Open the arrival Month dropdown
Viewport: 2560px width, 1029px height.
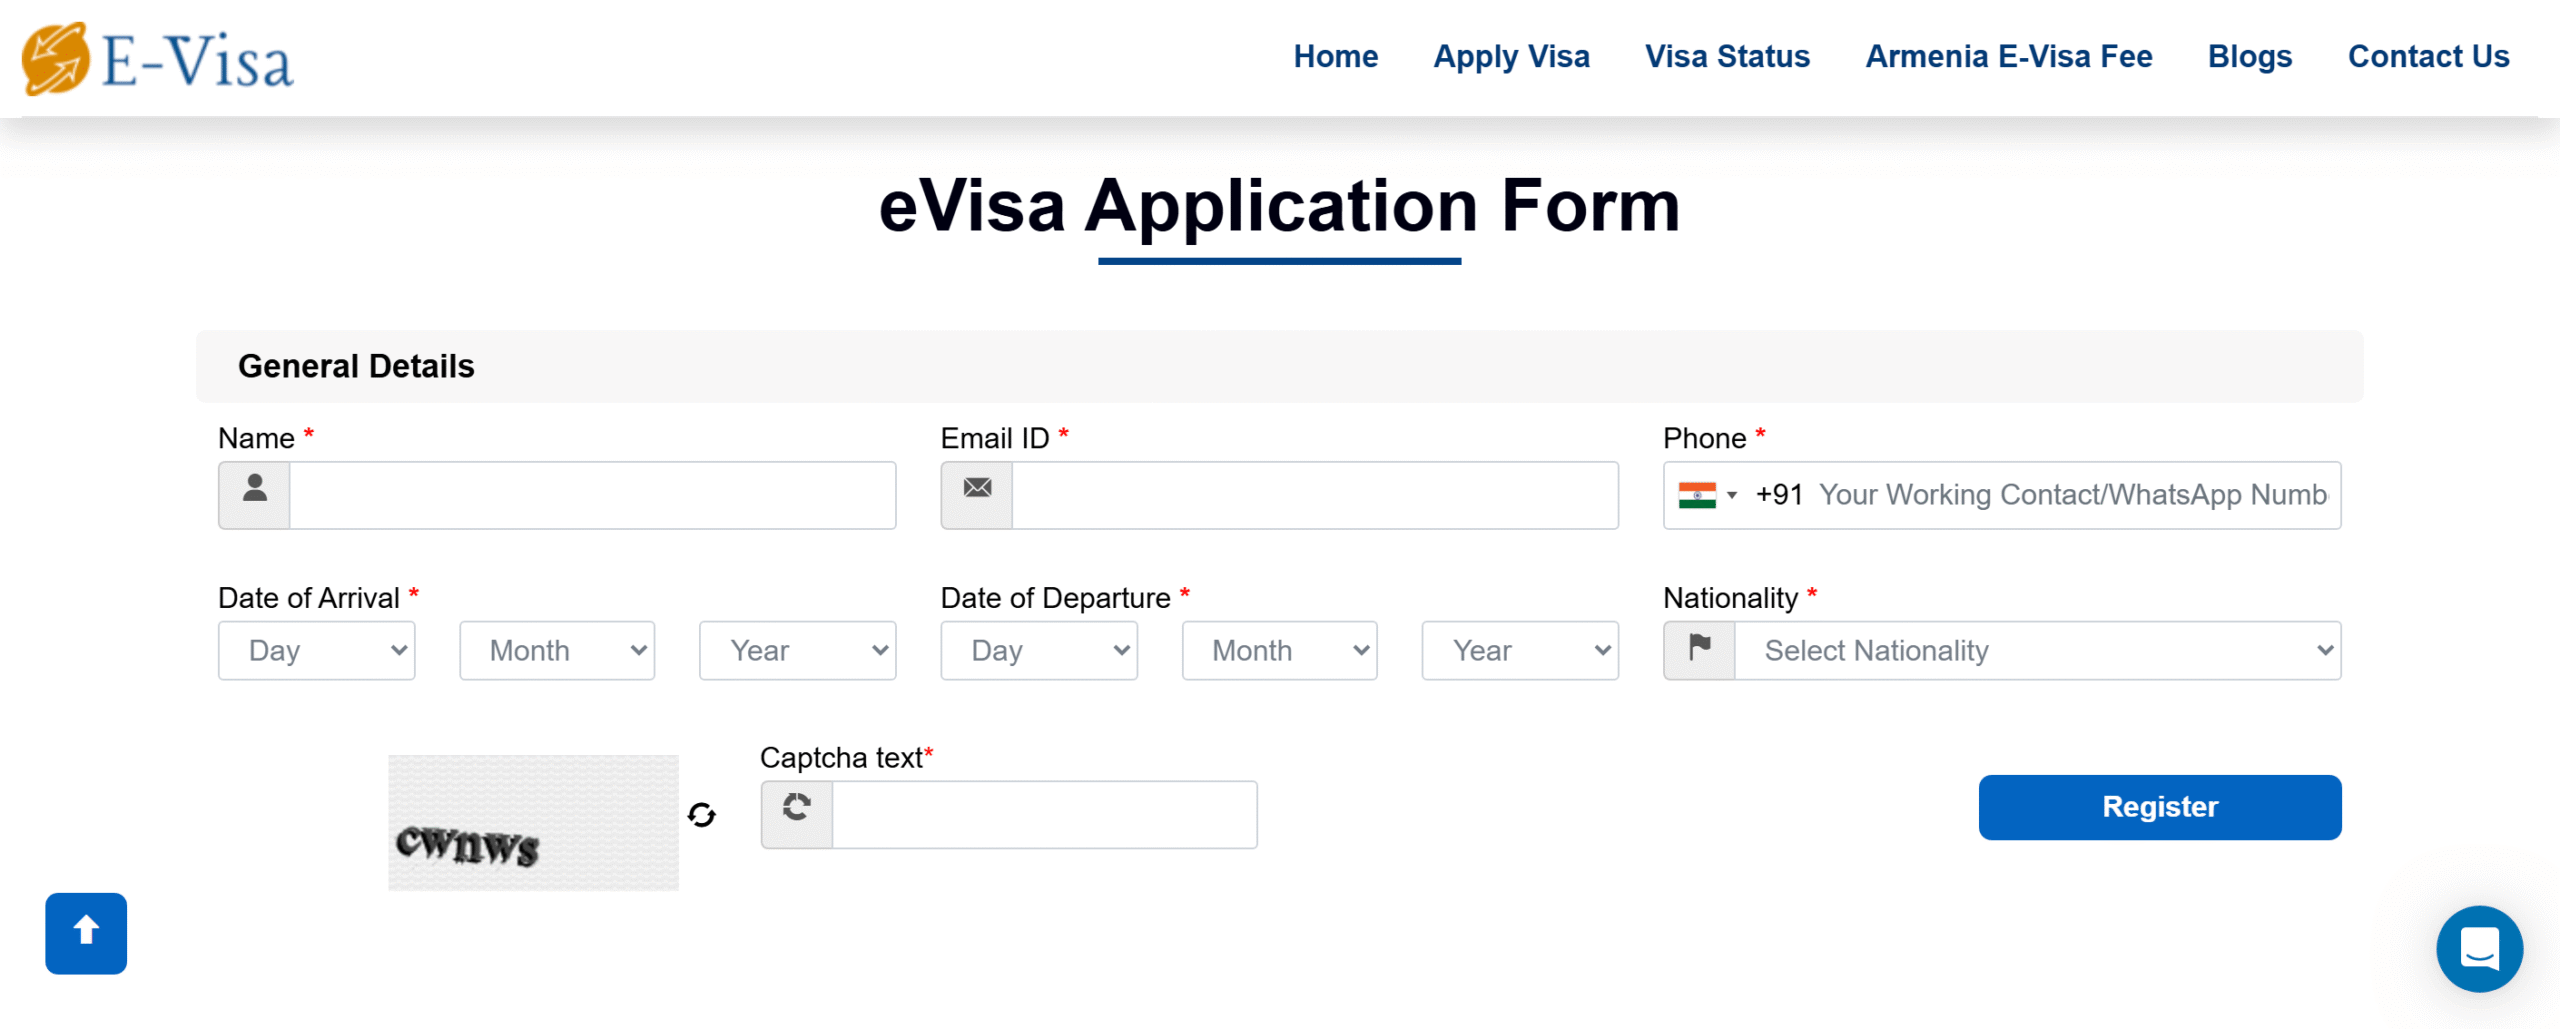click(x=557, y=650)
